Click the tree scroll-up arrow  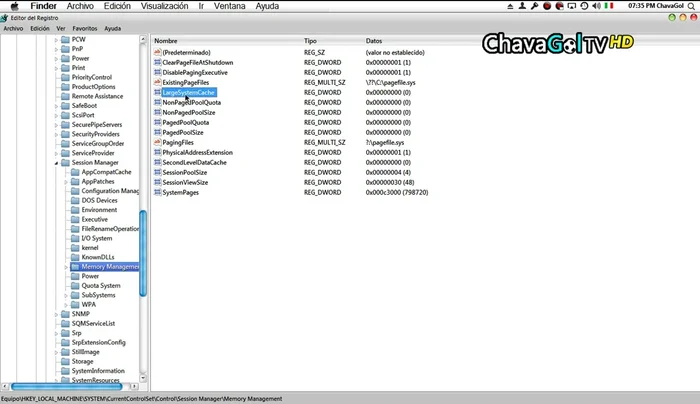143,39
